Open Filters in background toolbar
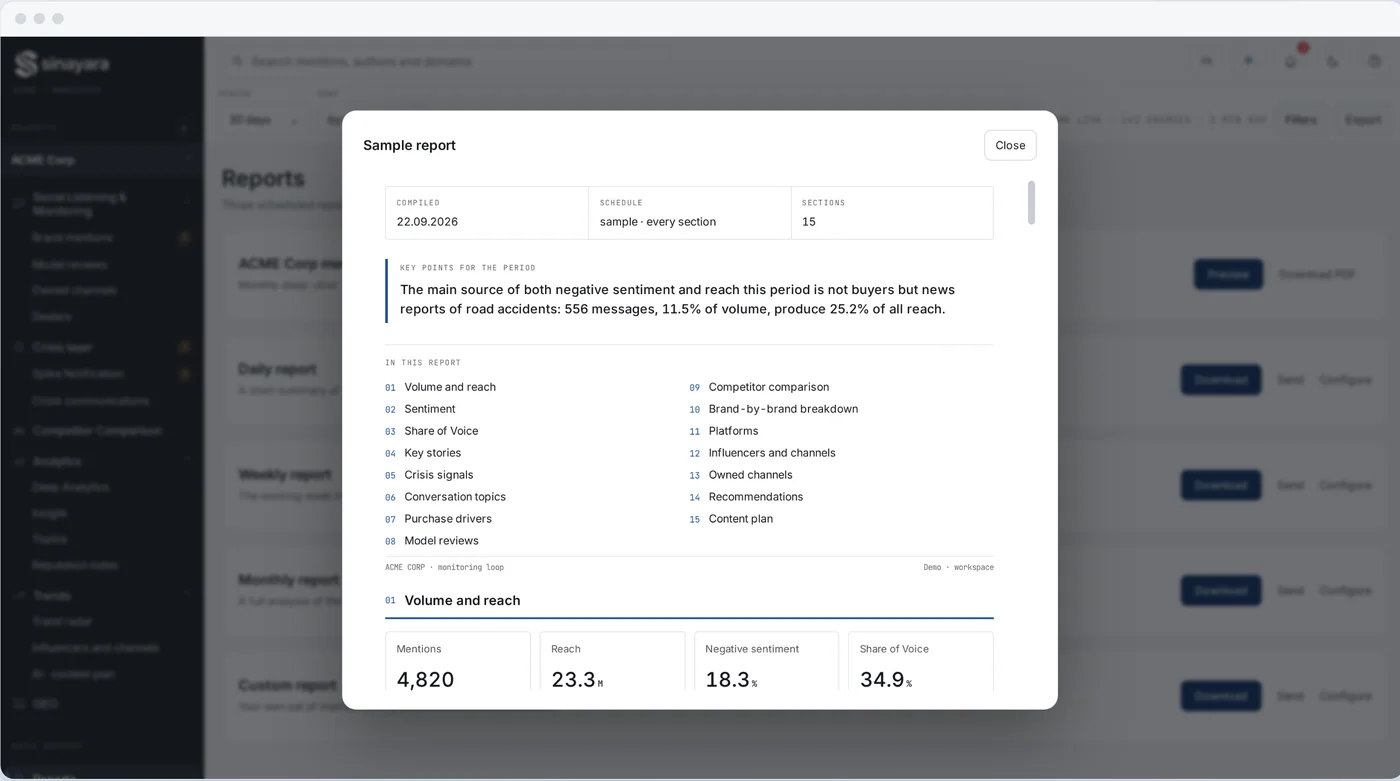Image resolution: width=1400 pixels, height=781 pixels. [x=1301, y=120]
